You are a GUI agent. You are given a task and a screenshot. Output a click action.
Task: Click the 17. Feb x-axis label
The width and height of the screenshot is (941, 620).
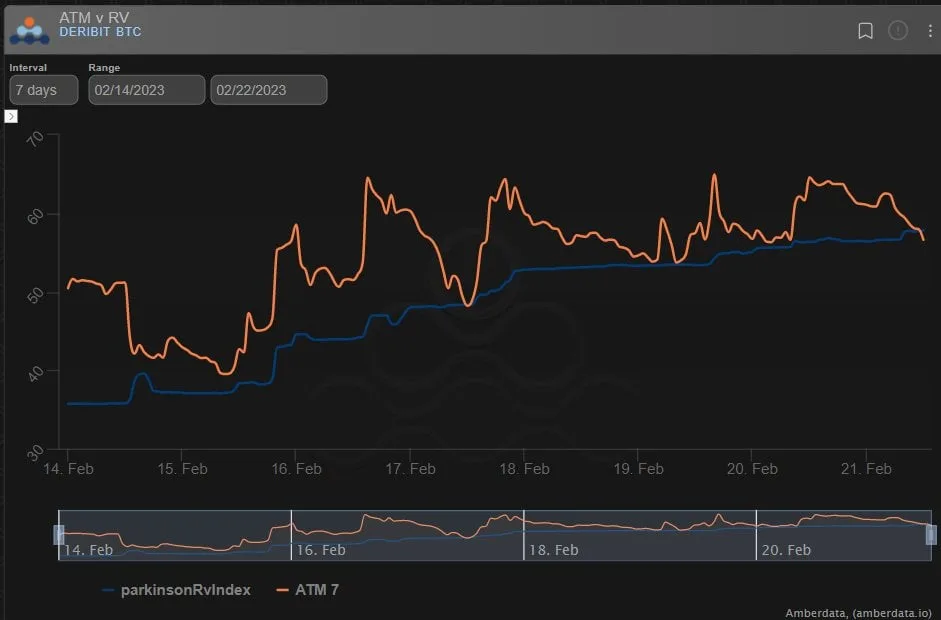click(x=410, y=469)
